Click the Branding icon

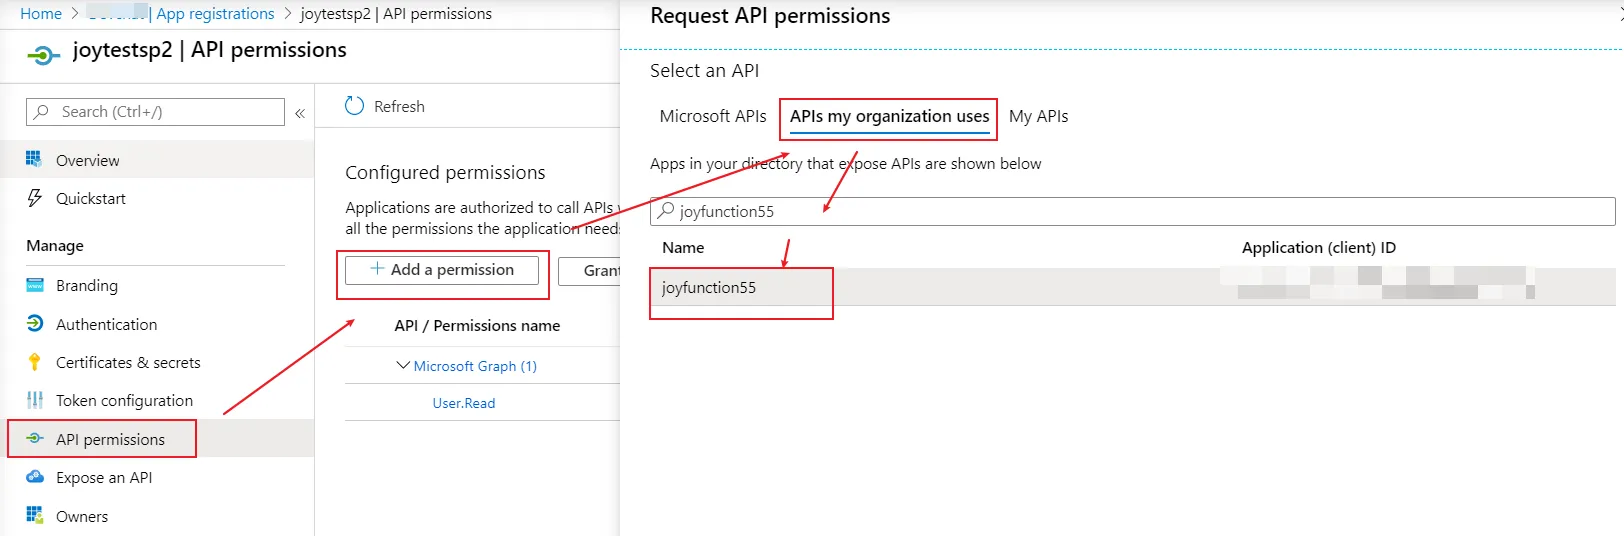pyautogui.click(x=34, y=285)
